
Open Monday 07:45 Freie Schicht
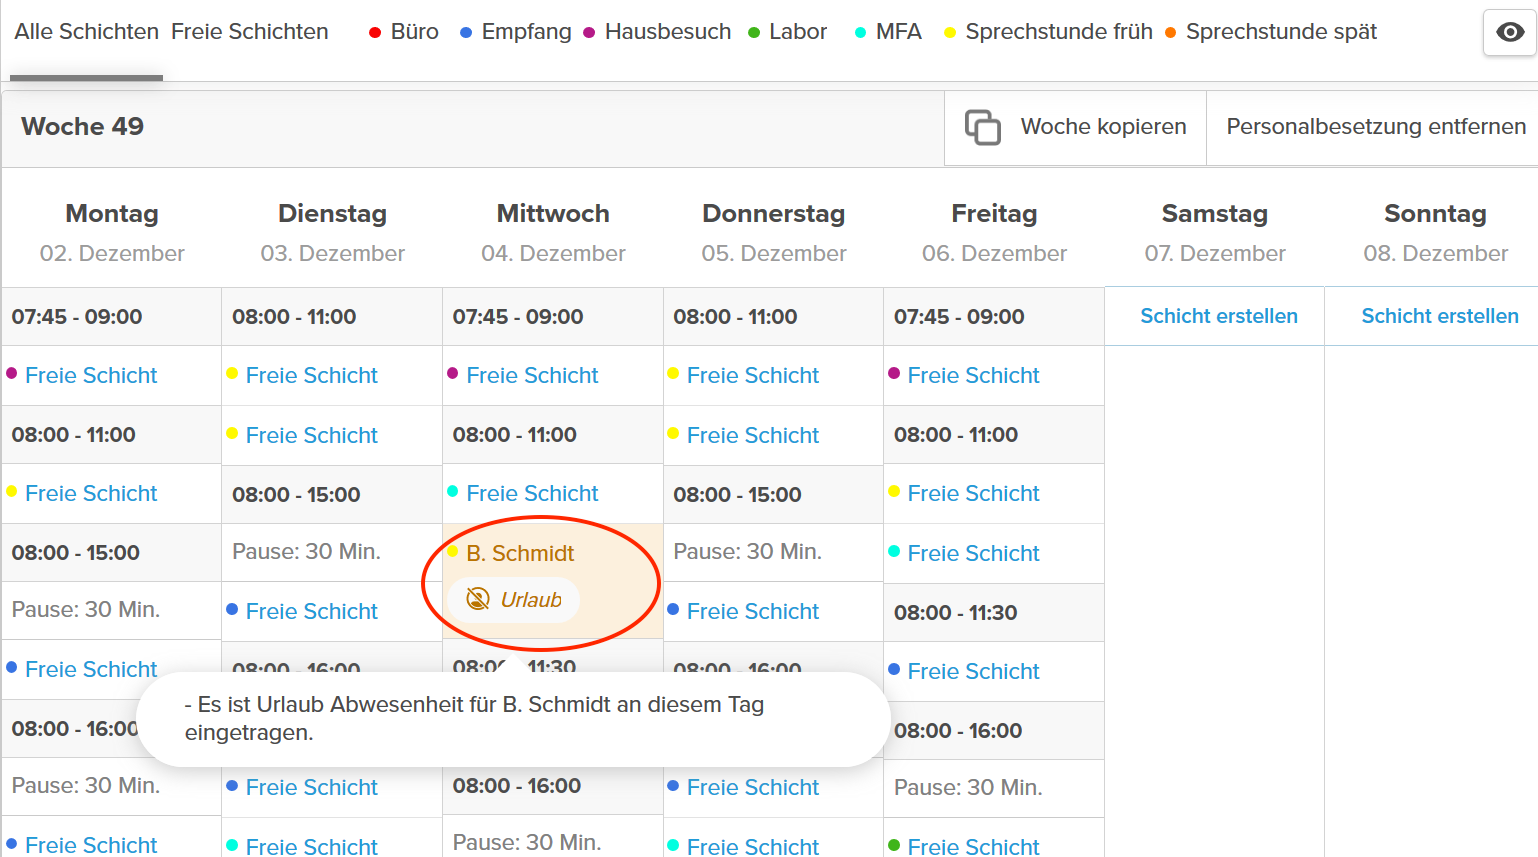[x=91, y=376]
